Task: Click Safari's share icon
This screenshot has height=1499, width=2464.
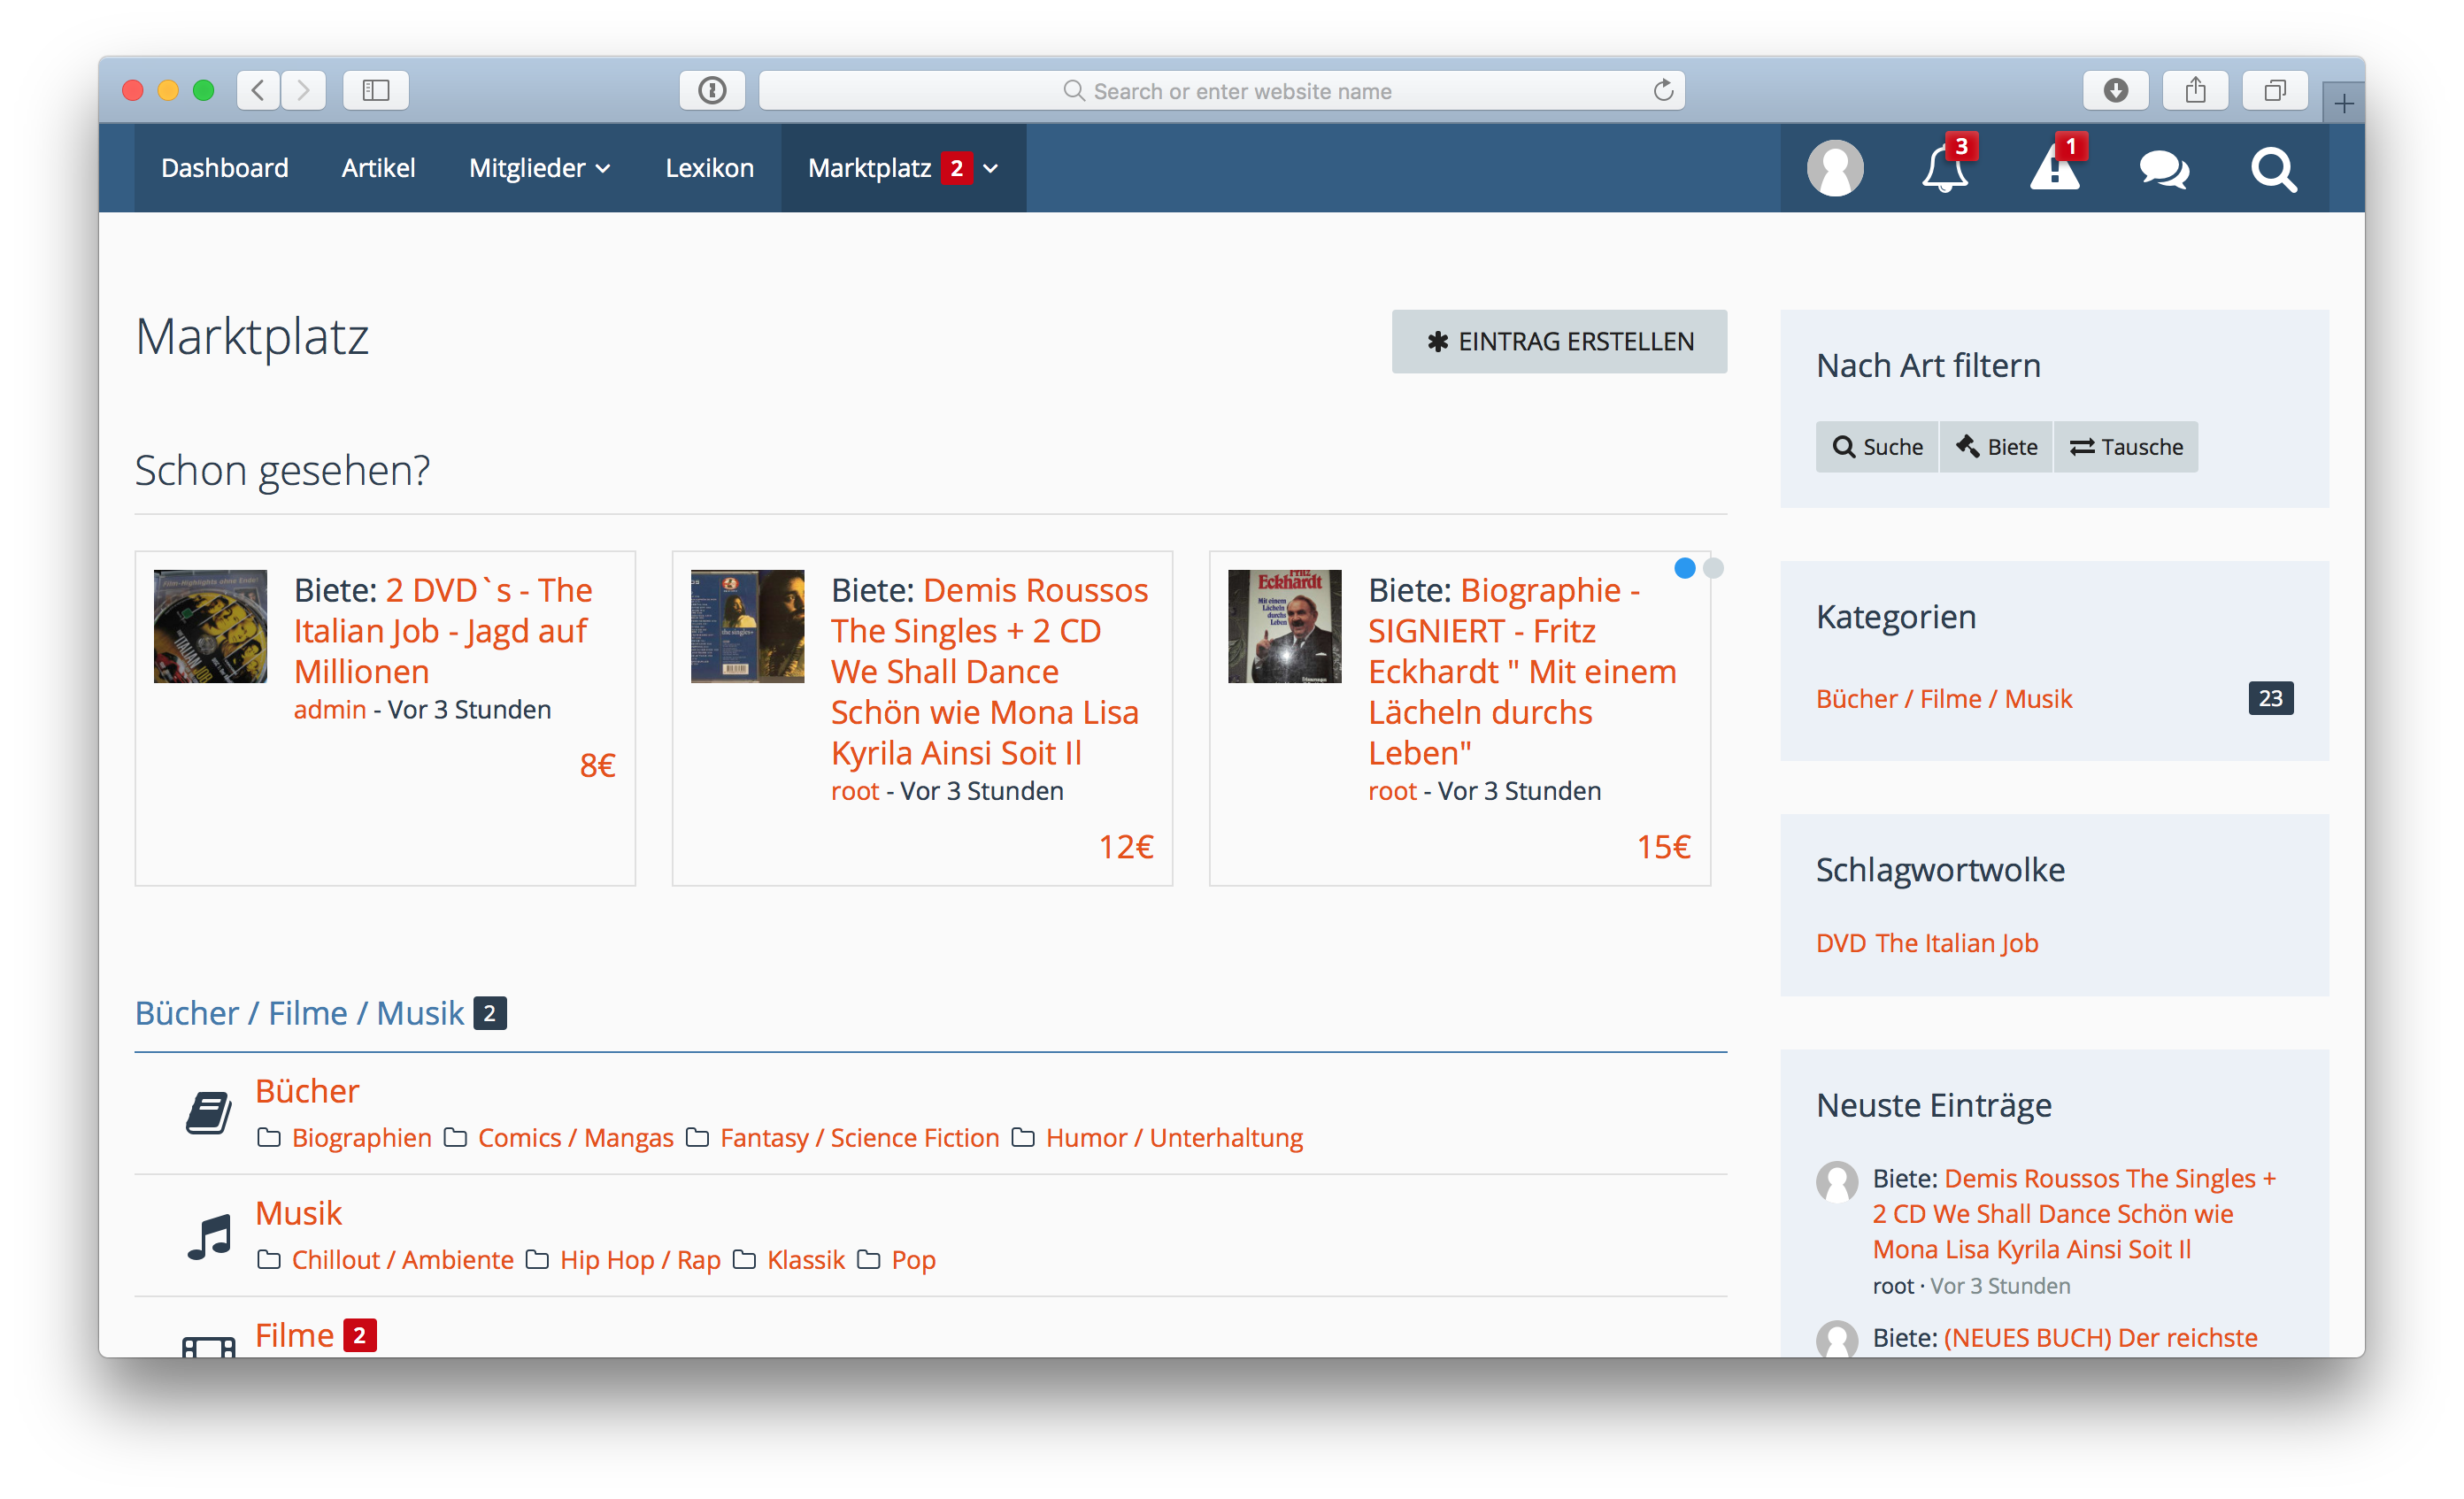Action: coord(2195,91)
